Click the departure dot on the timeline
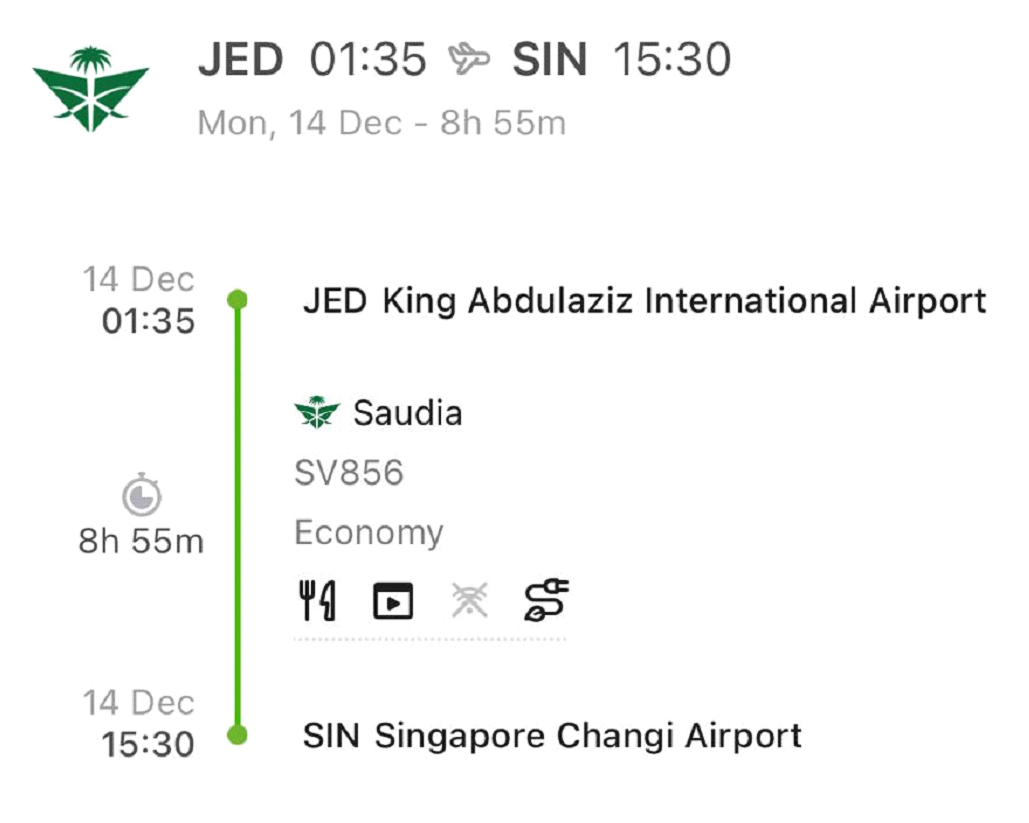This screenshot has width=1029, height=823. pyautogui.click(x=237, y=299)
